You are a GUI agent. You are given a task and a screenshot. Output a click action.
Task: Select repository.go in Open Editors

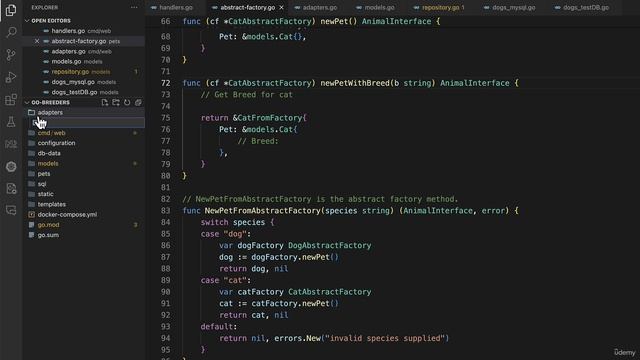coord(83,72)
